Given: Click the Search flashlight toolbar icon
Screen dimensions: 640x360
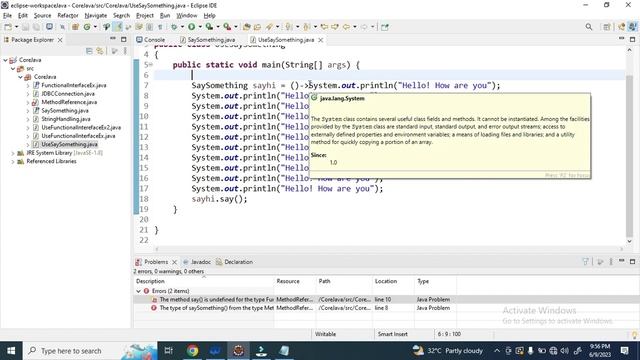Looking at the screenshot, I should click(x=269, y=27).
